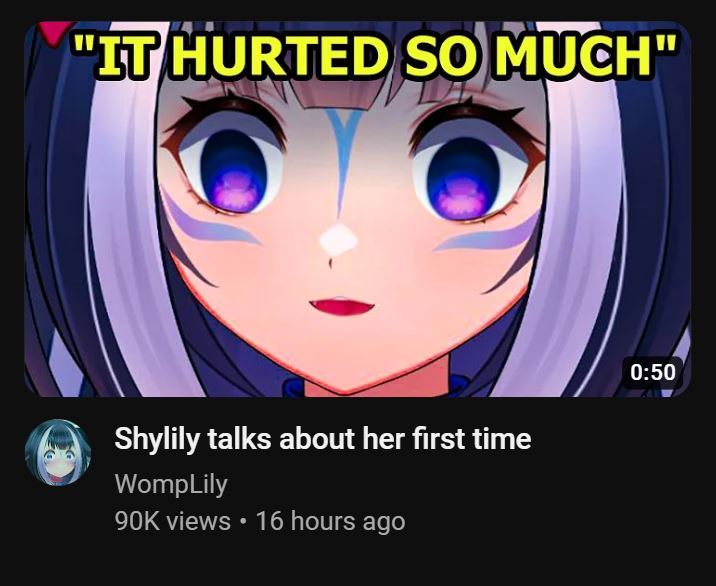Click the 16 hours ago timestamp
This screenshot has height=586, width=716.
(331, 521)
